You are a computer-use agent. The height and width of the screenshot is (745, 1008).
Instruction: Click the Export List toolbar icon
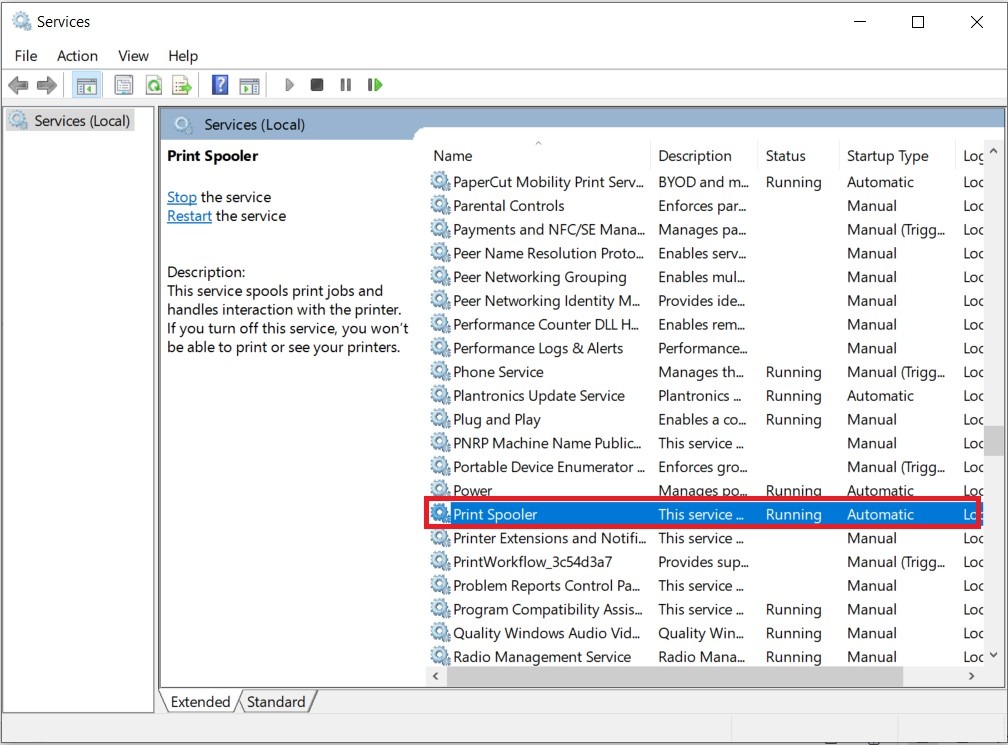click(x=181, y=85)
